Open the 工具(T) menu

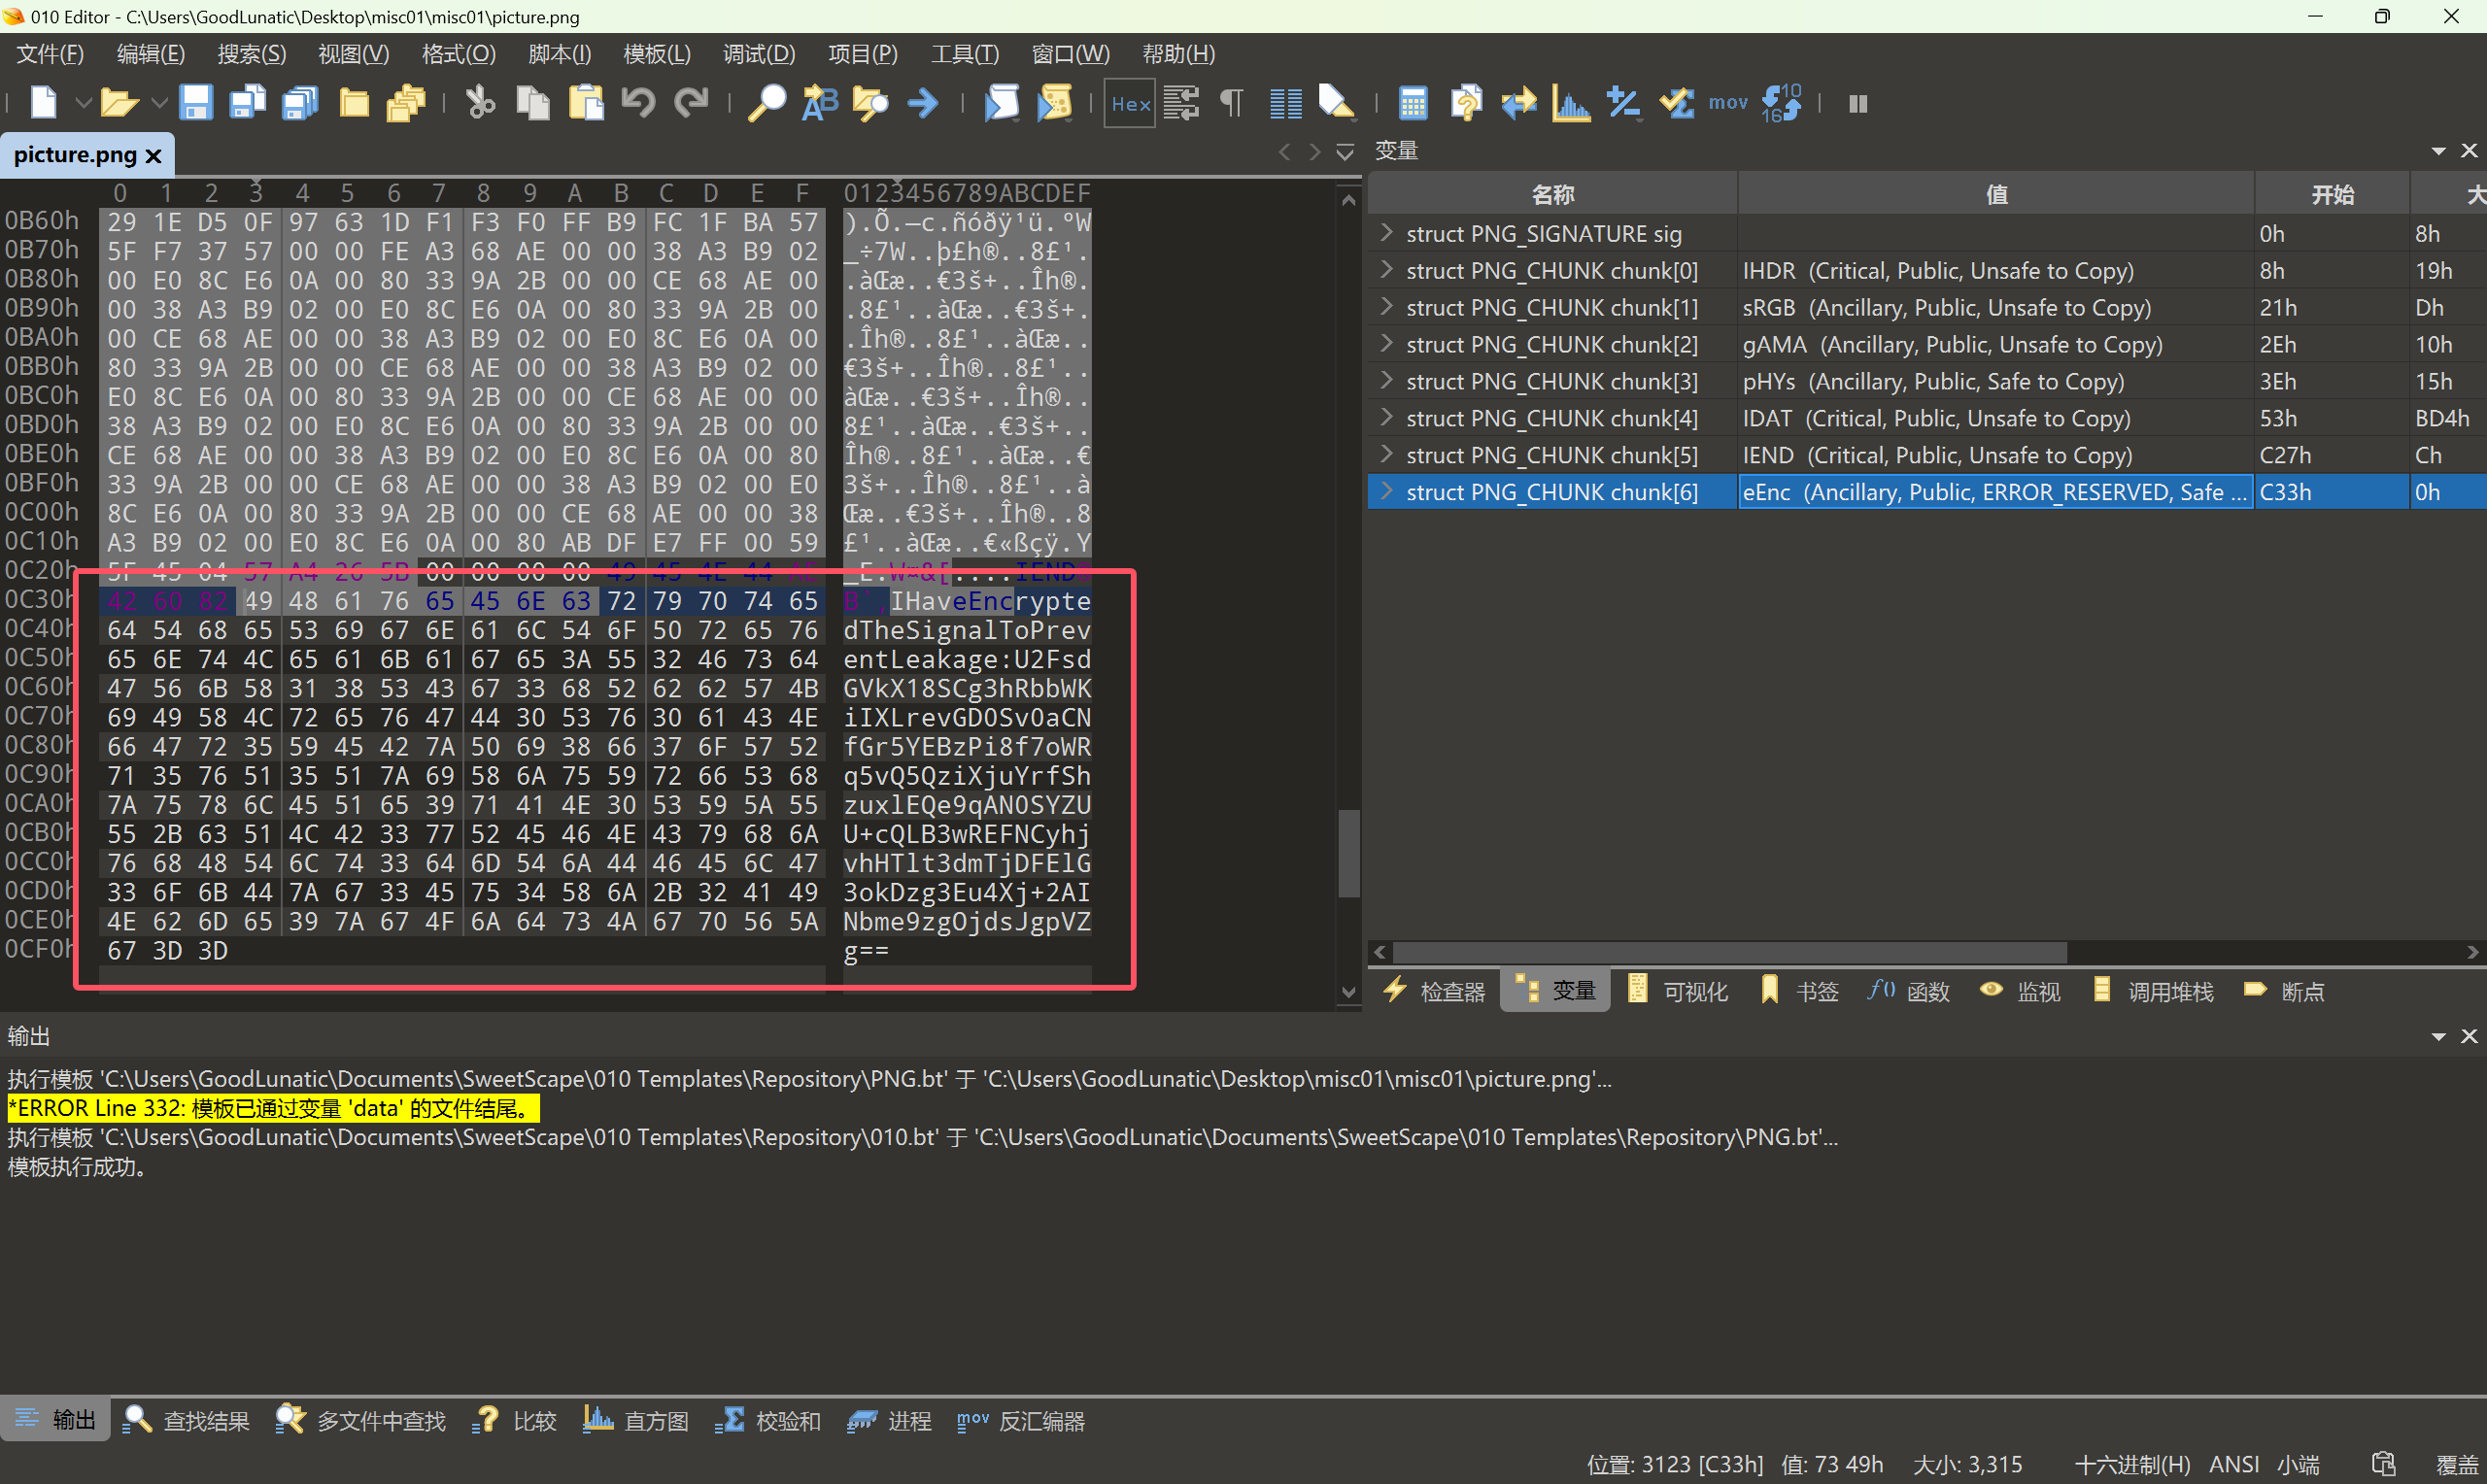click(964, 53)
